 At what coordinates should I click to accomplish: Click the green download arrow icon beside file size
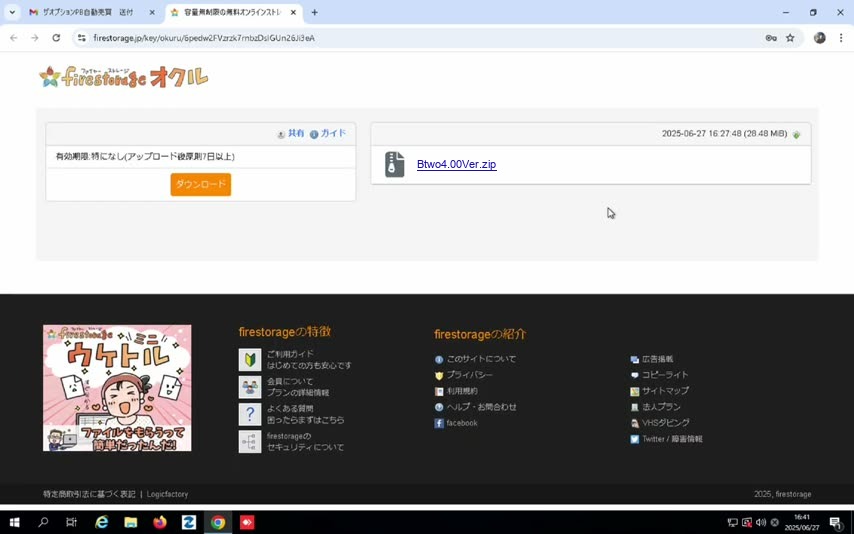point(796,134)
